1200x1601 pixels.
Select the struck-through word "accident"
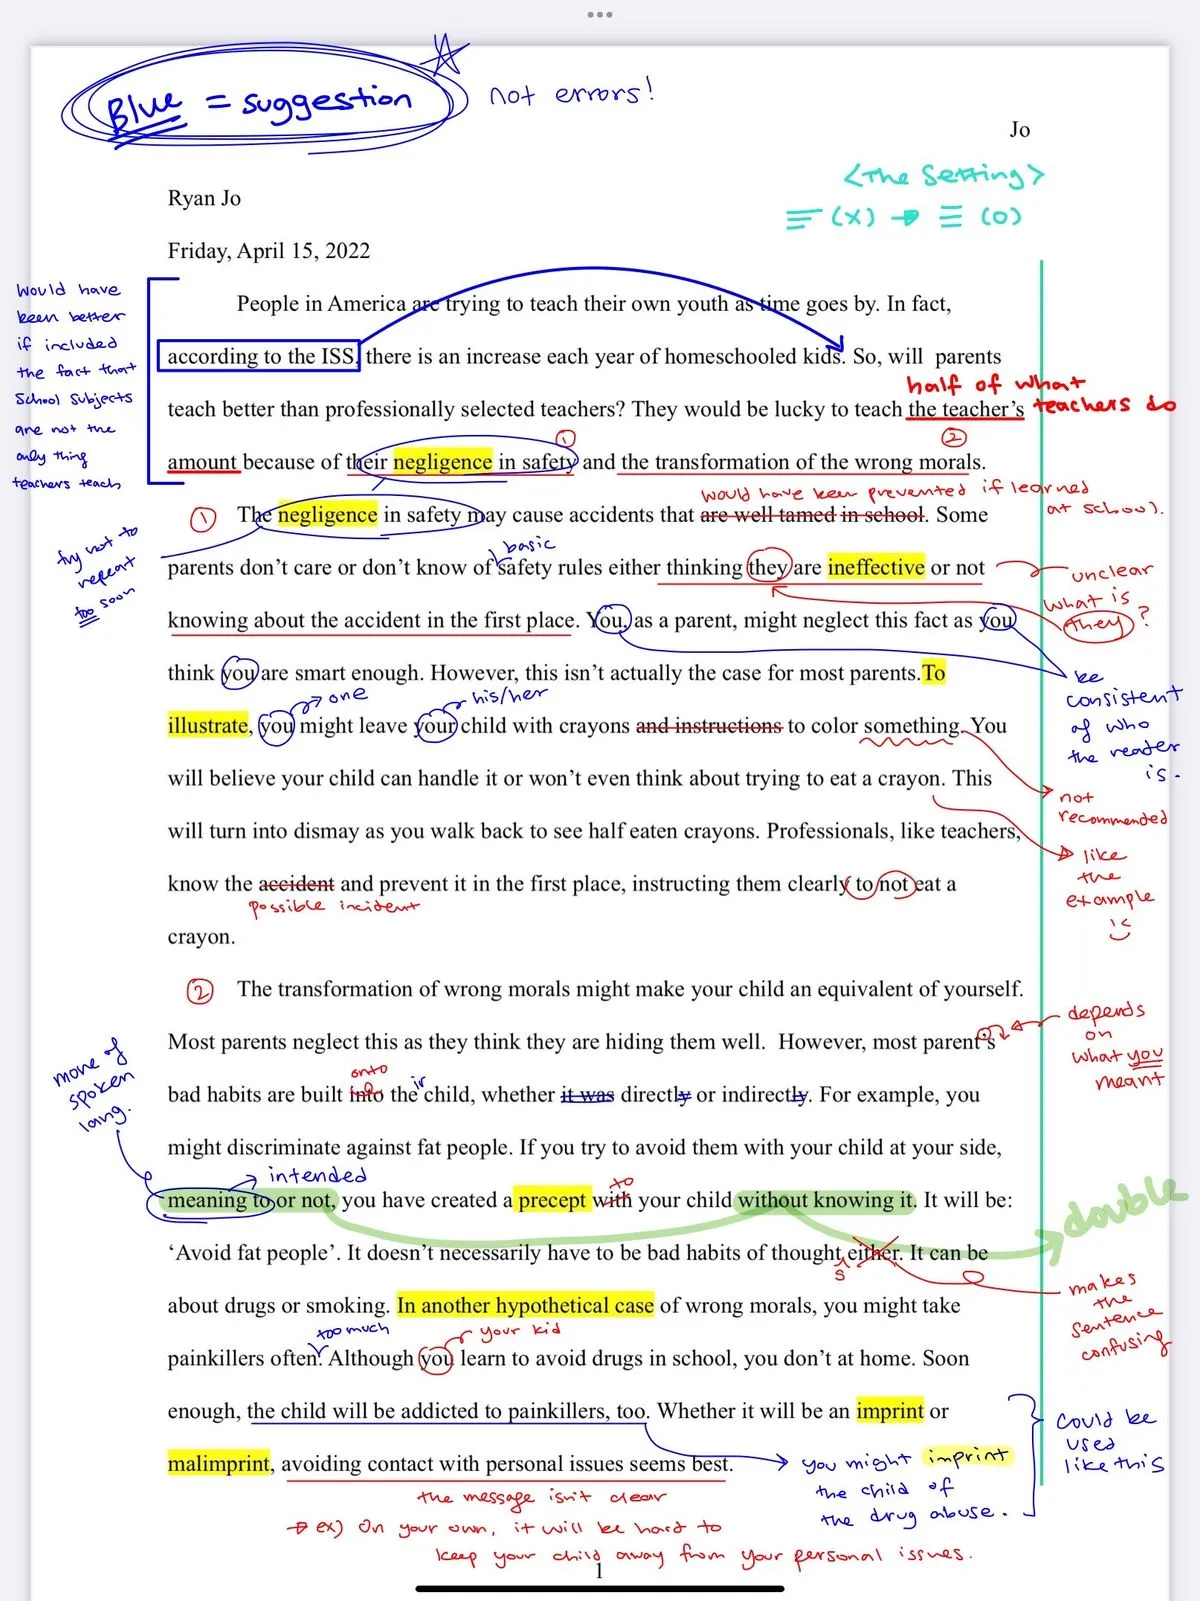pyautogui.click(x=296, y=884)
